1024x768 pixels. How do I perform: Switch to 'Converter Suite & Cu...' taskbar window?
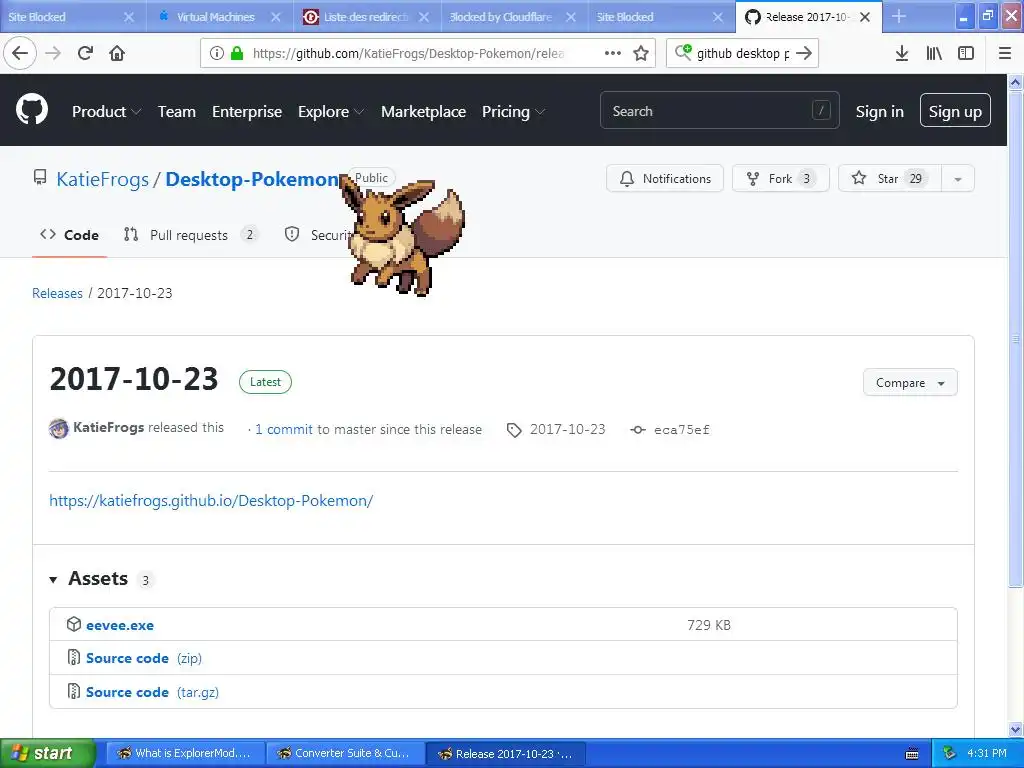(x=345, y=753)
